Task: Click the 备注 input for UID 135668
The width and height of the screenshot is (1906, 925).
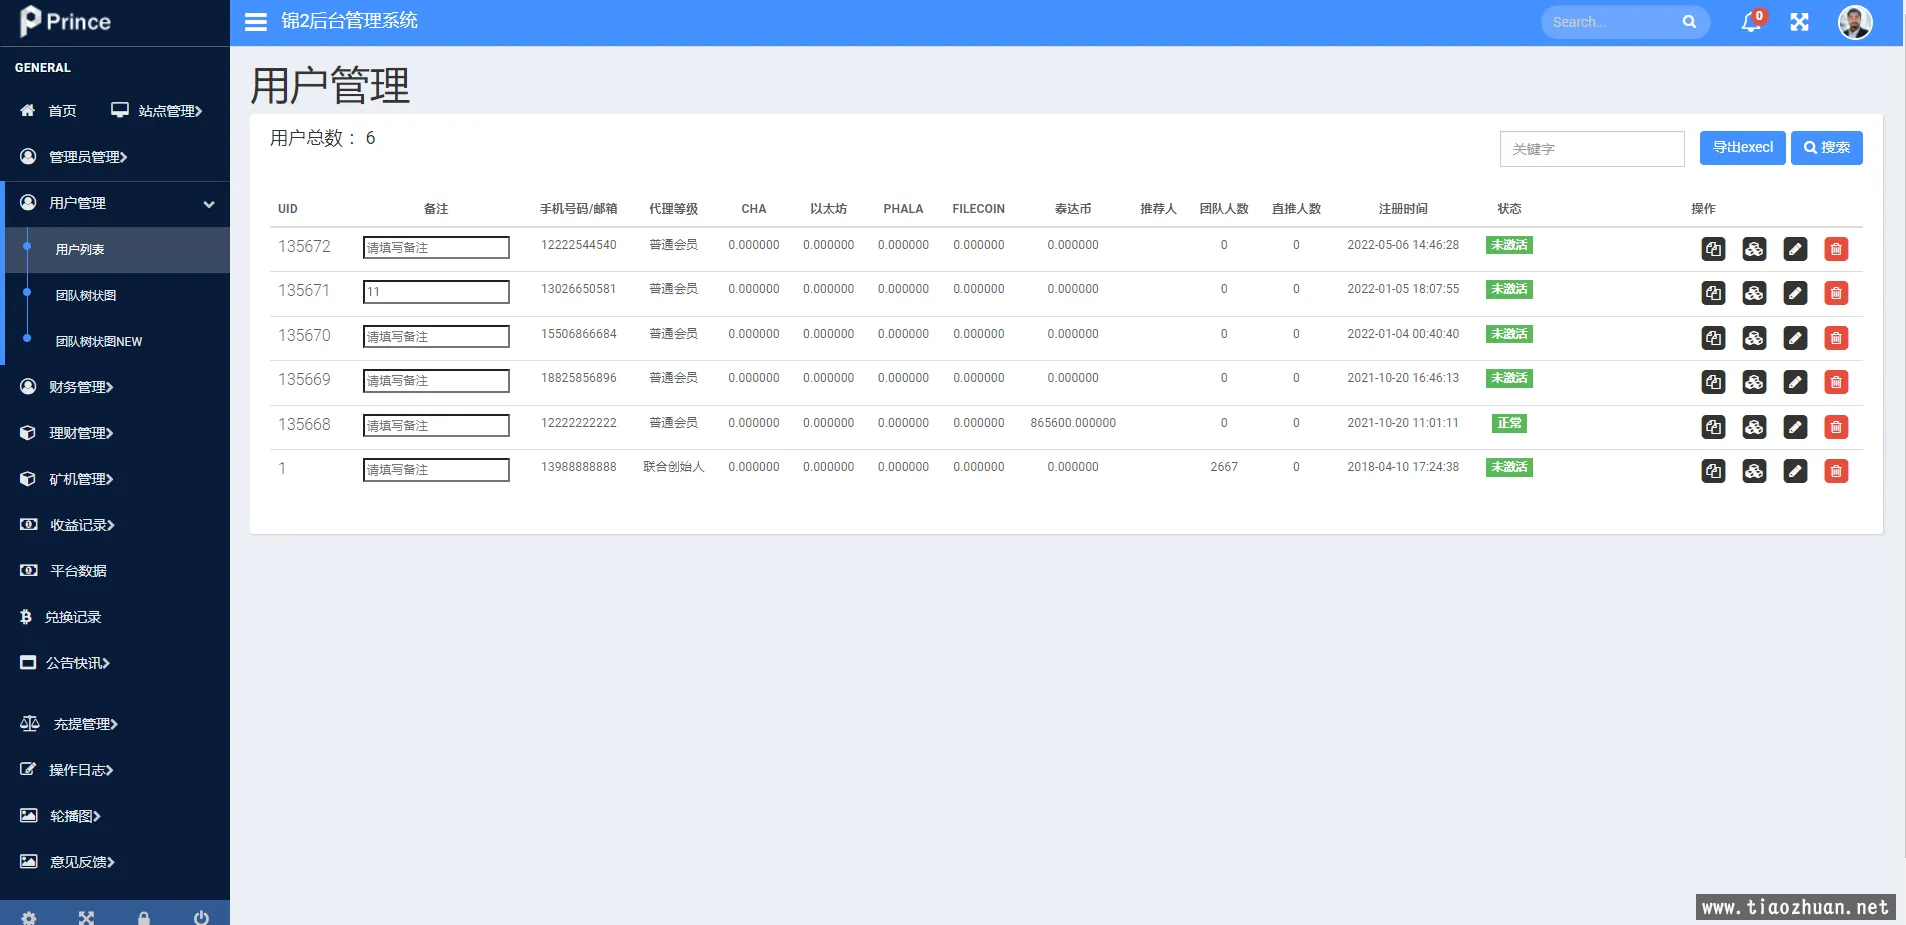Action: [x=436, y=425]
